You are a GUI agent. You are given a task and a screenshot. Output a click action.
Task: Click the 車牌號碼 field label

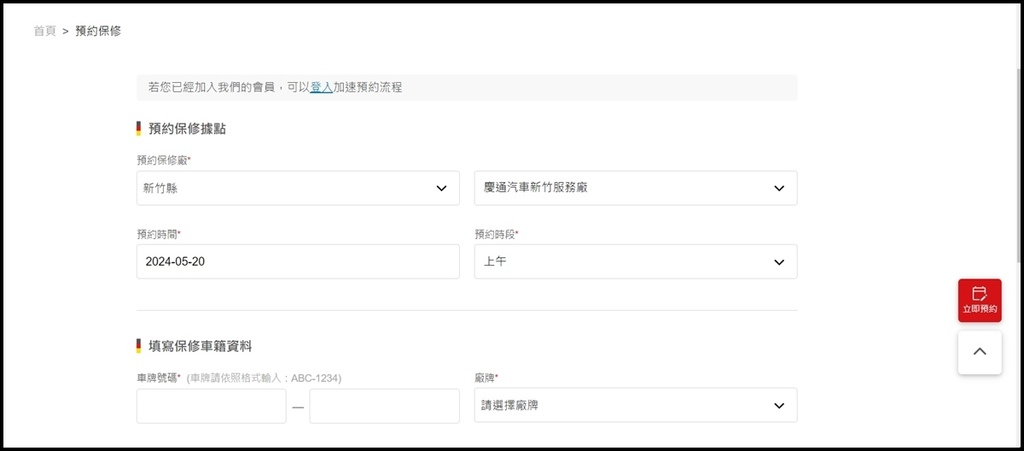pyautogui.click(x=159, y=378)
